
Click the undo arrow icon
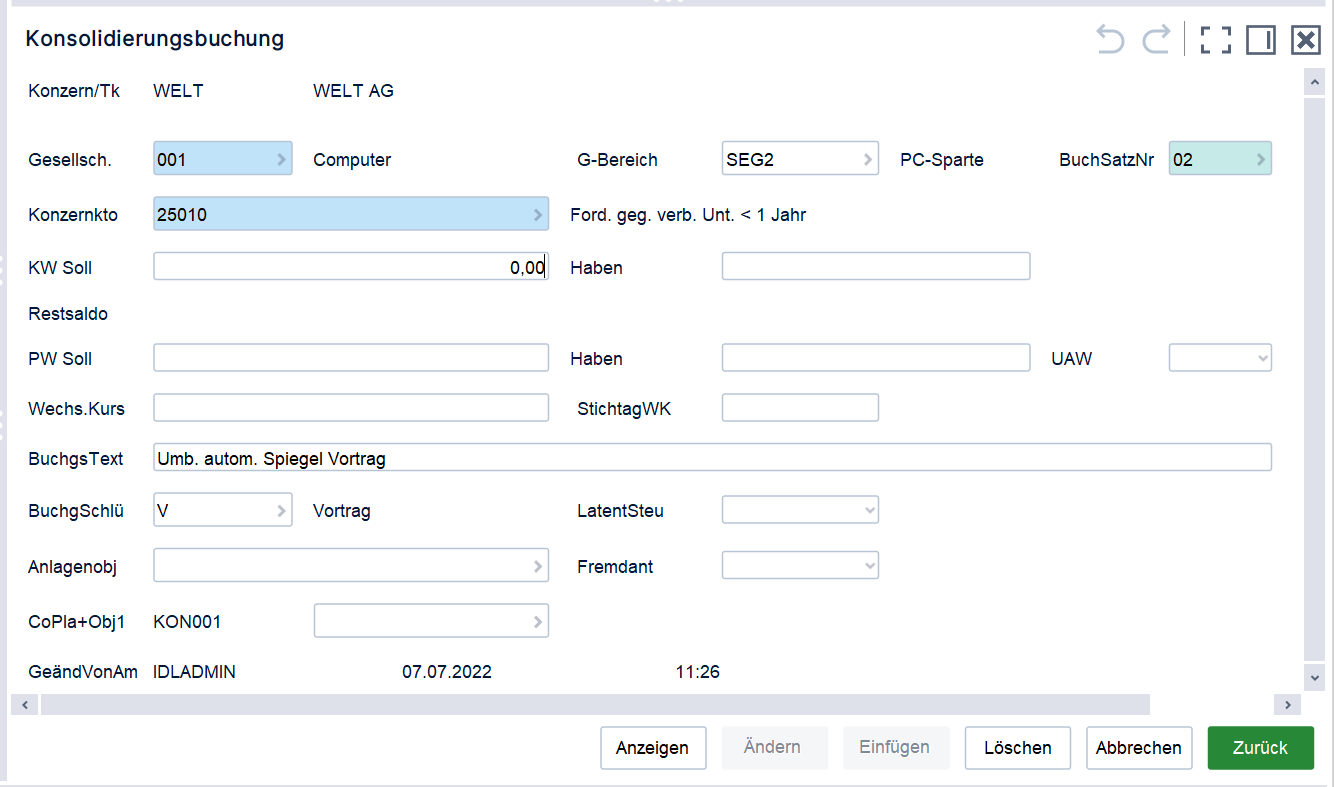(1111, 40)
